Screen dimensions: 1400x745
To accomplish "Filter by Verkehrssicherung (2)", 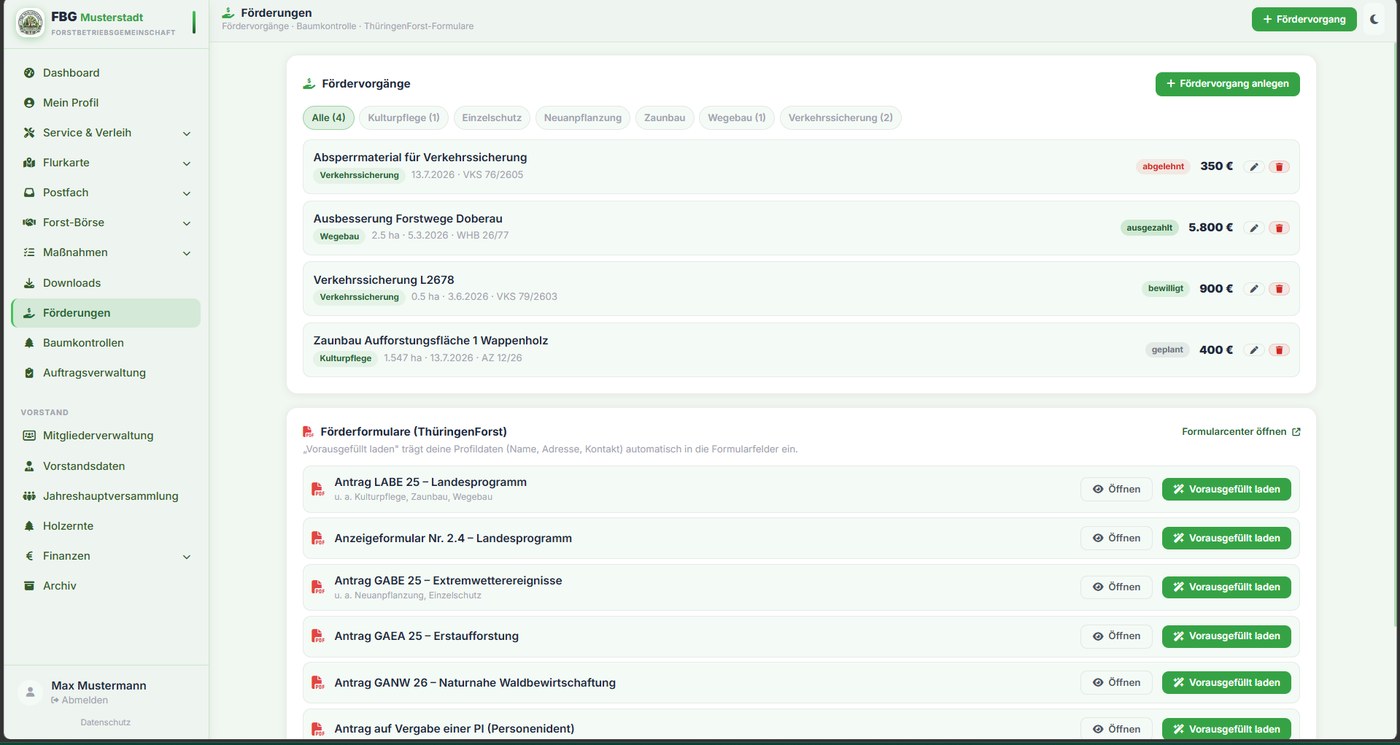I will [x=841, y=118].
